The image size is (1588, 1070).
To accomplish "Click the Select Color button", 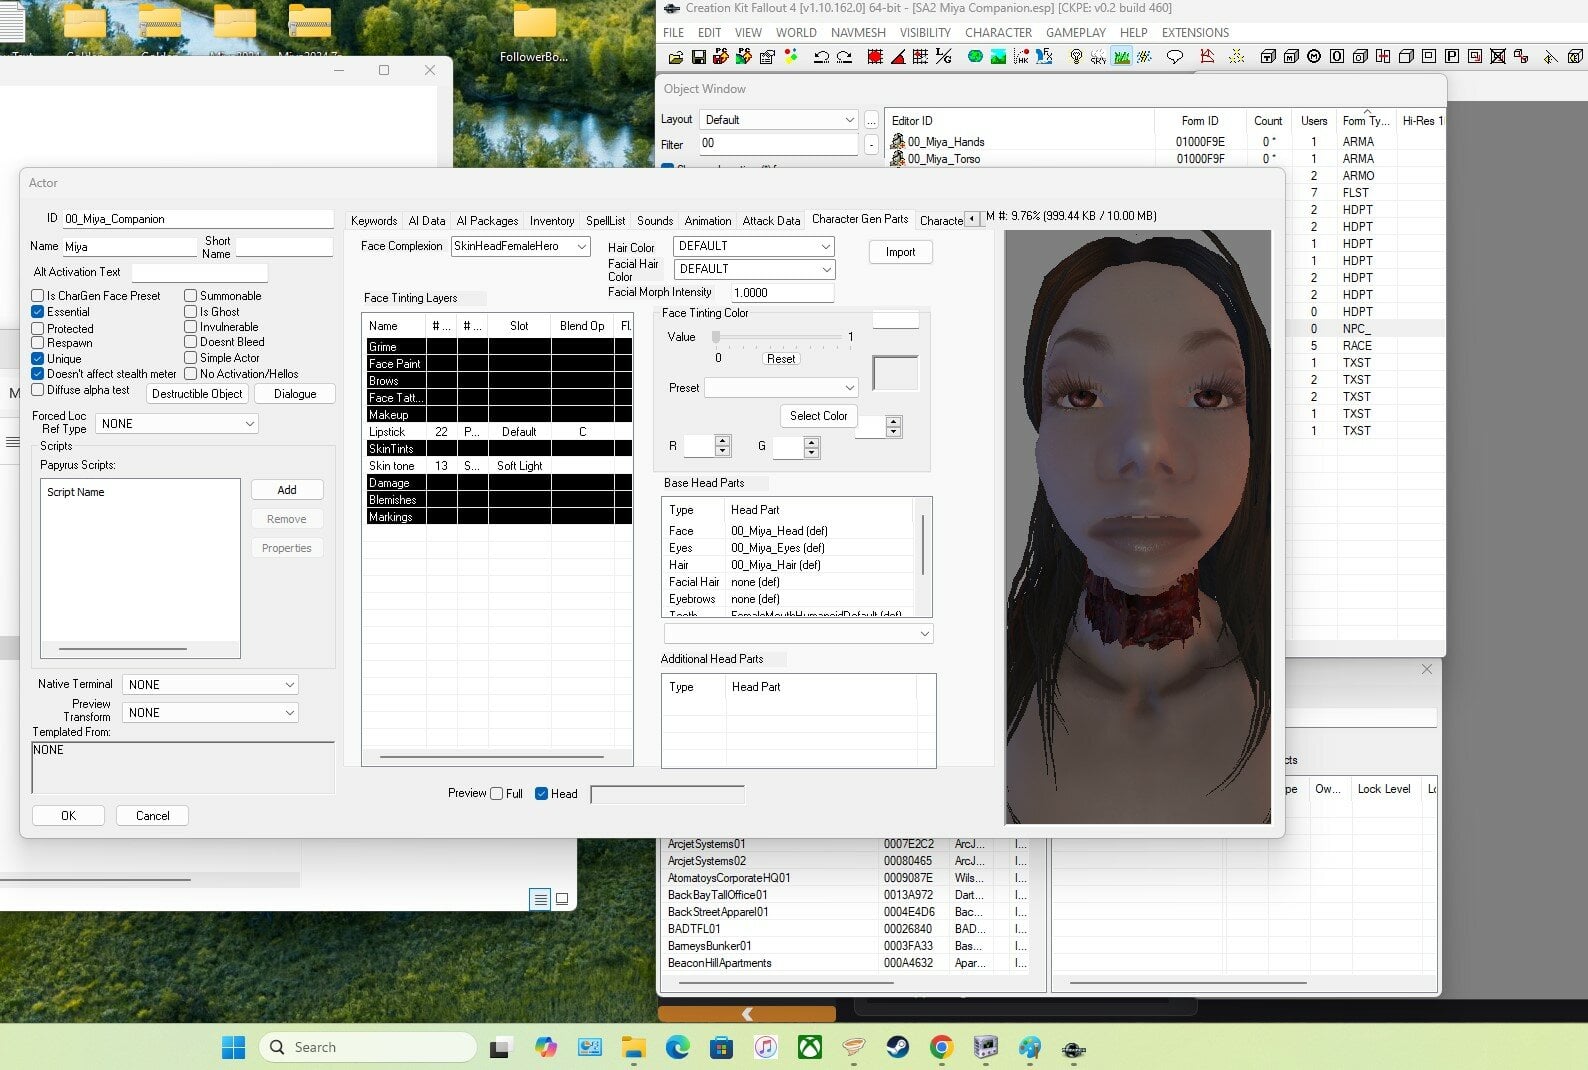I will coord(818,416).
